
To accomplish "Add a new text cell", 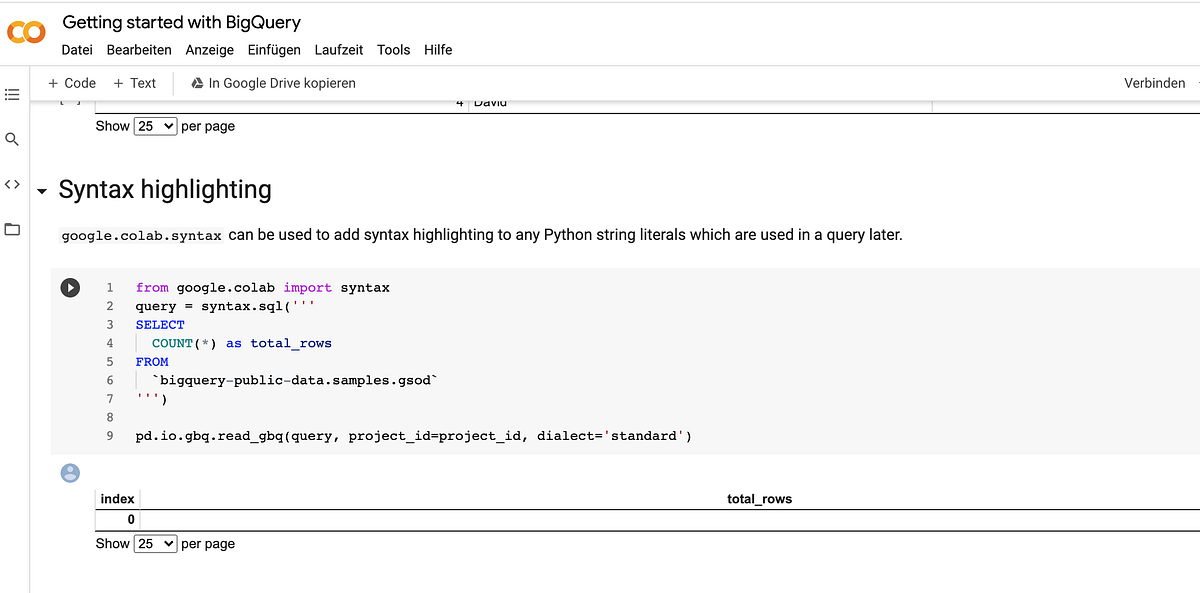I will (134, 83).
